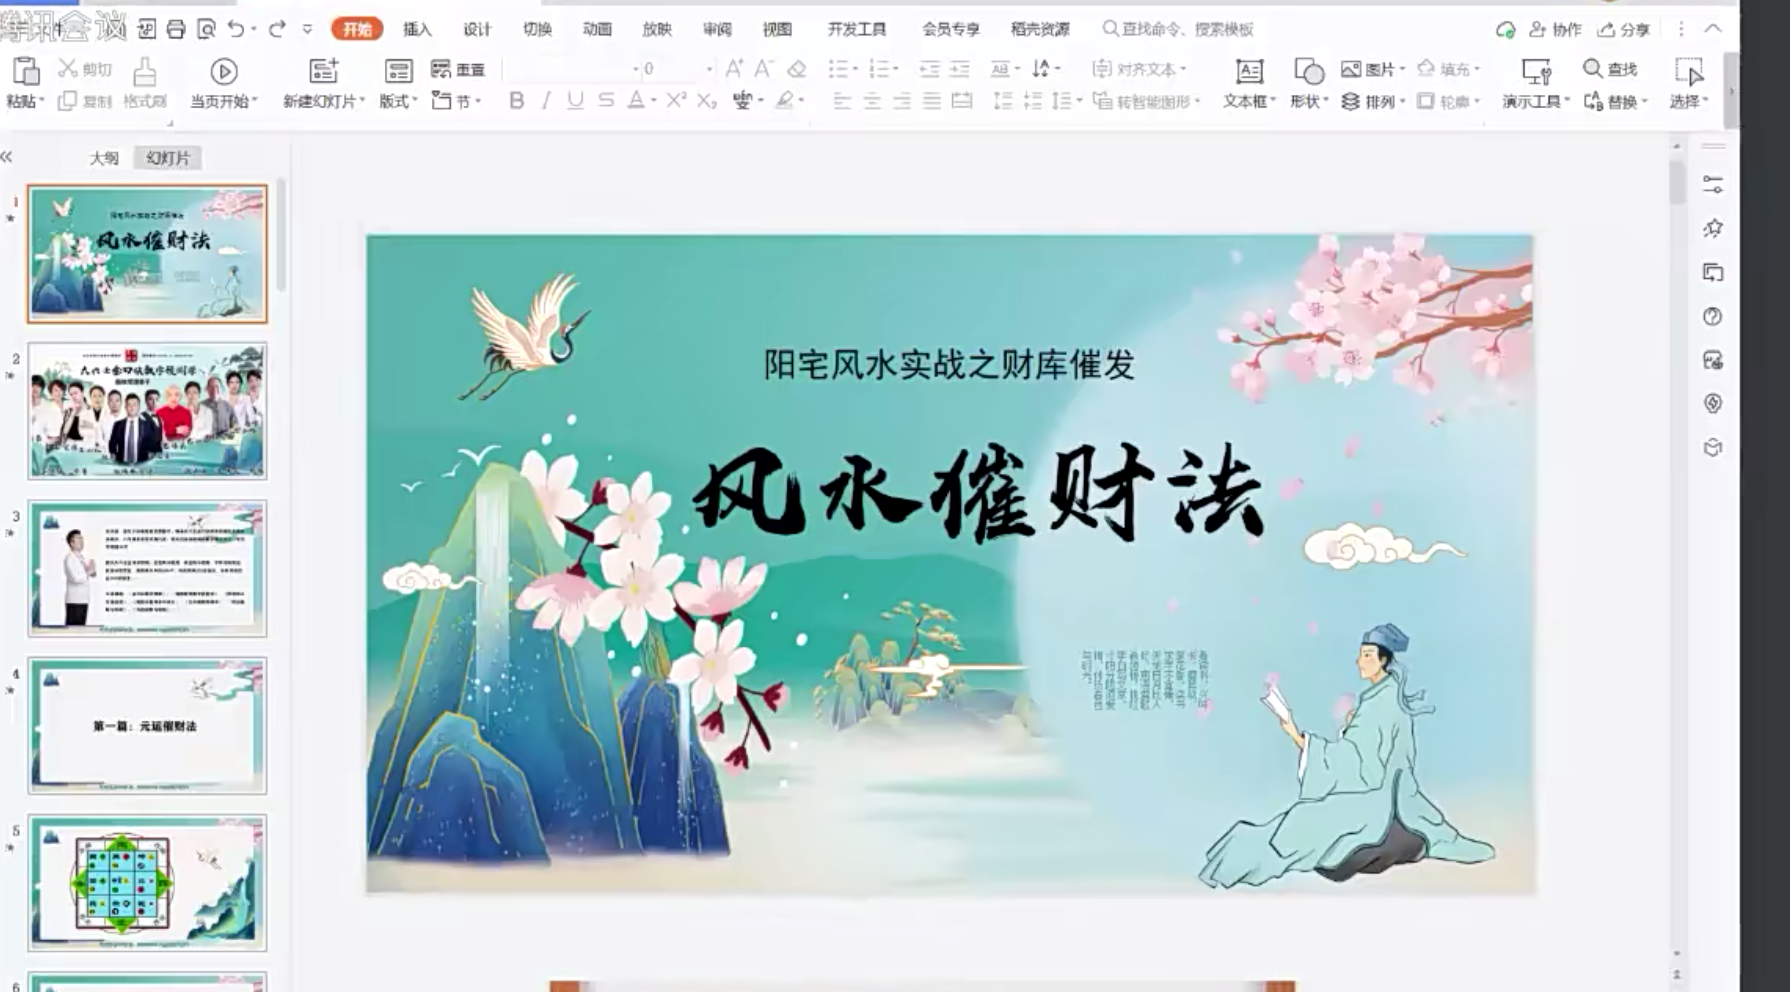The width and height of the screenshot is (1790, 992).
Task: Toggle Bold formatting
Action: [x=516, y=100]
